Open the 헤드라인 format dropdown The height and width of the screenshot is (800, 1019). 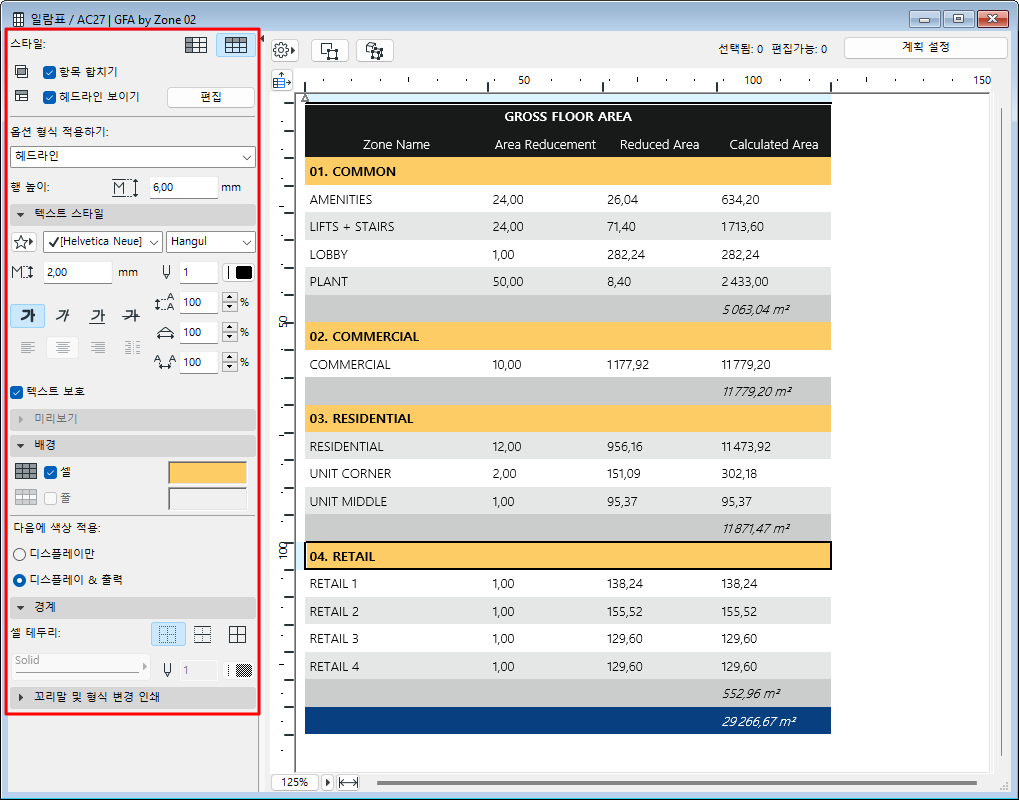[132, 157]
